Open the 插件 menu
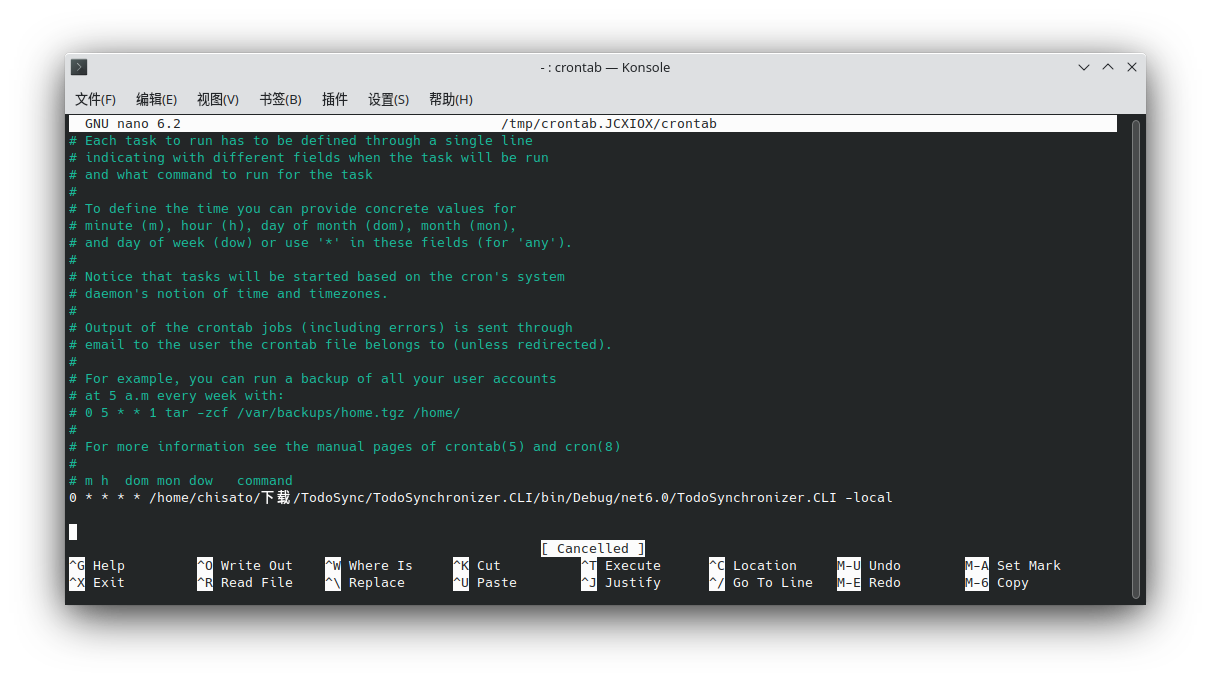 click(335, 99)
